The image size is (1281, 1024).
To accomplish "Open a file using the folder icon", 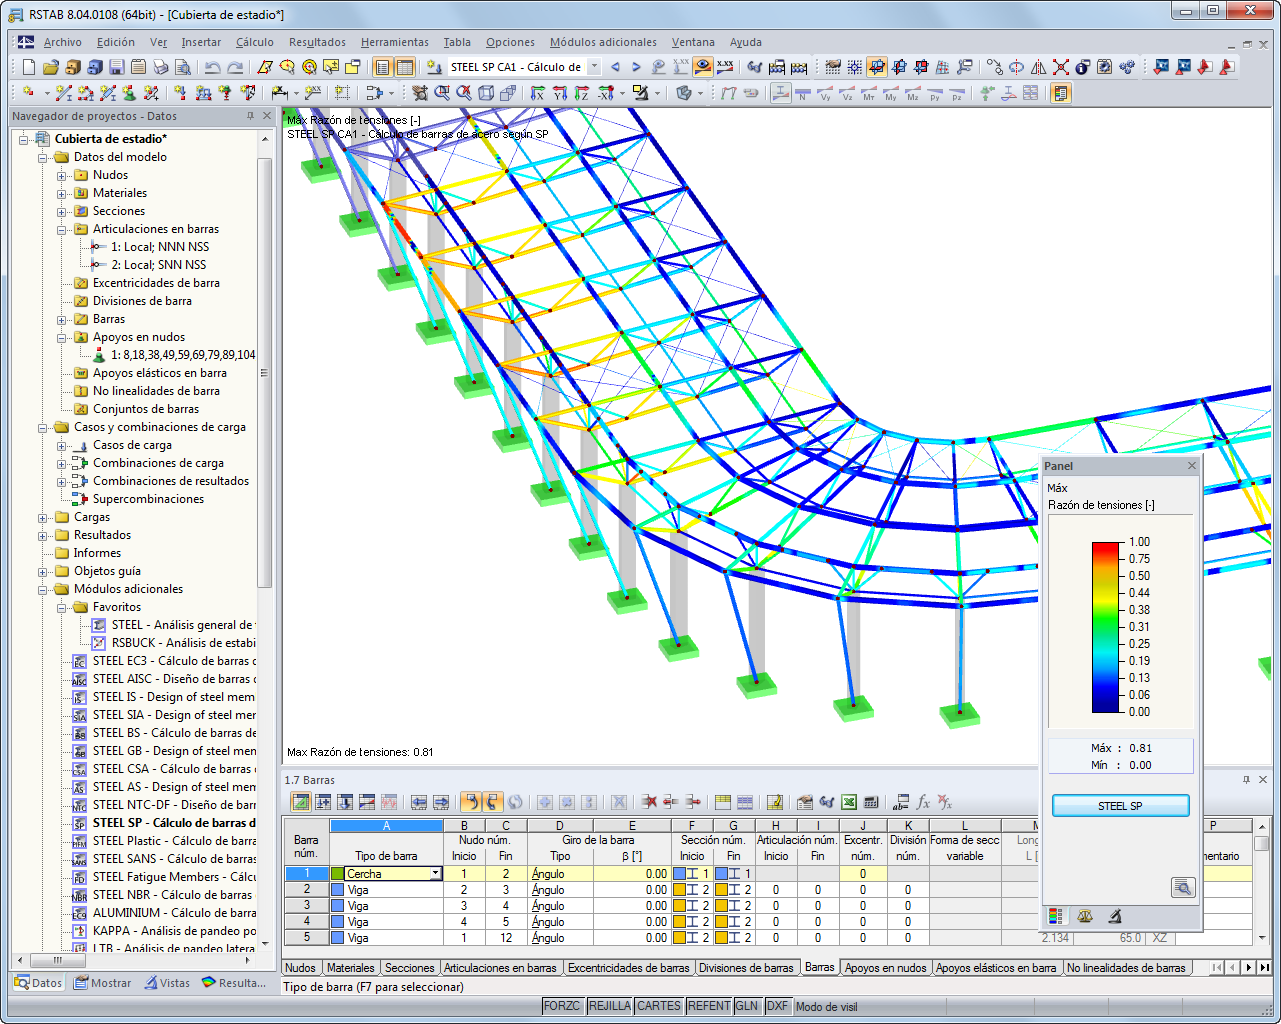I will pyautogui.click(x=50, y=67).
